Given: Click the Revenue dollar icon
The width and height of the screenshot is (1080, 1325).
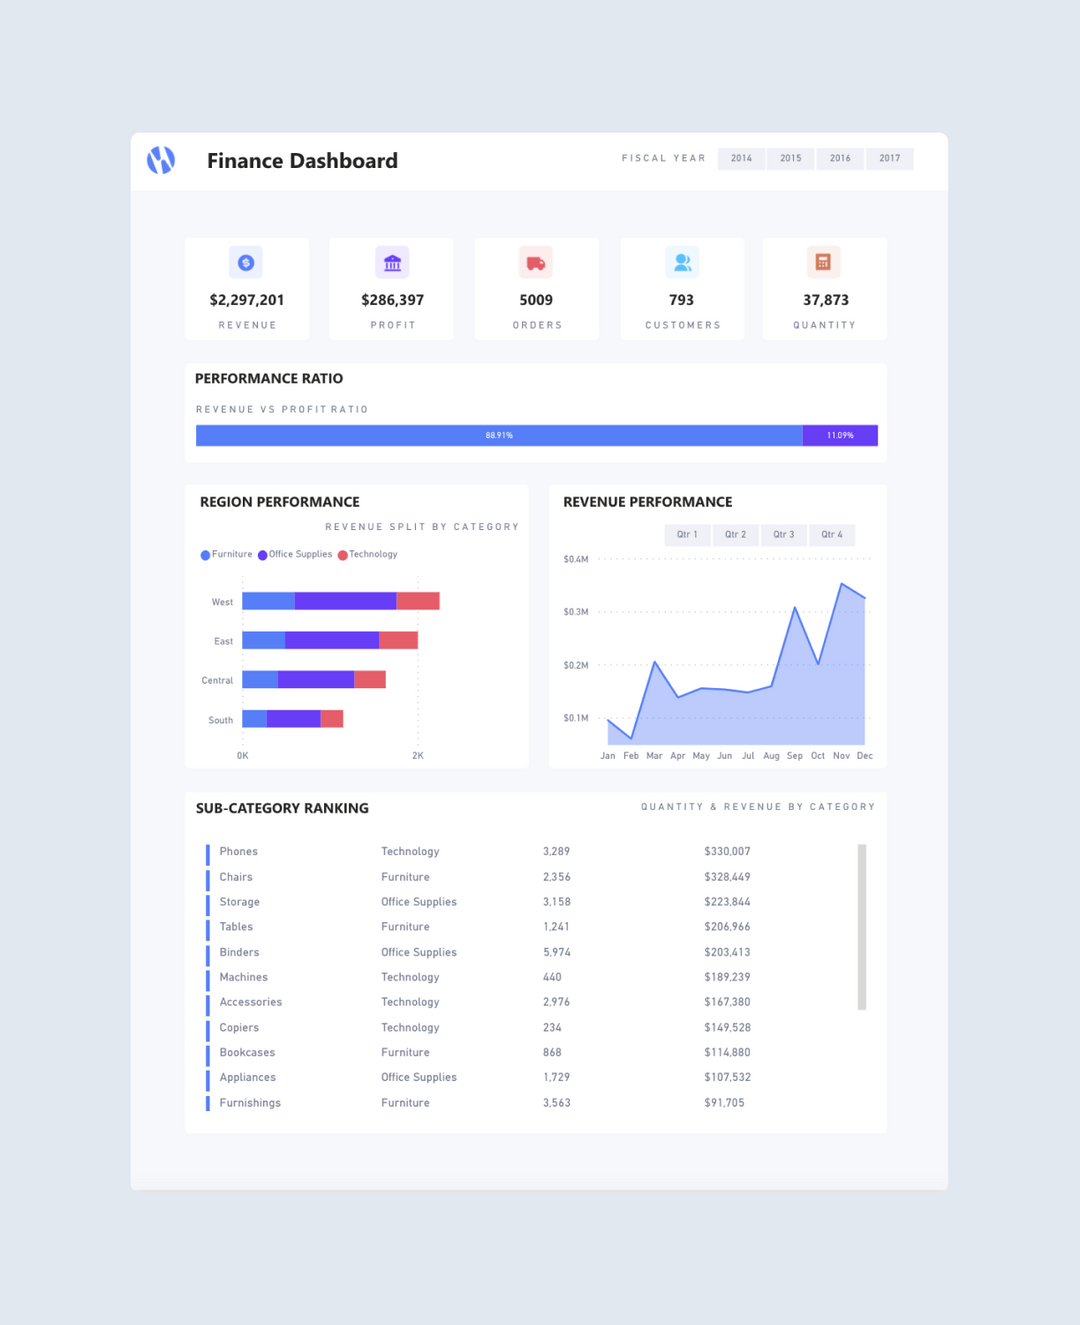Looking at the screenshot, I should click(246, 261).
